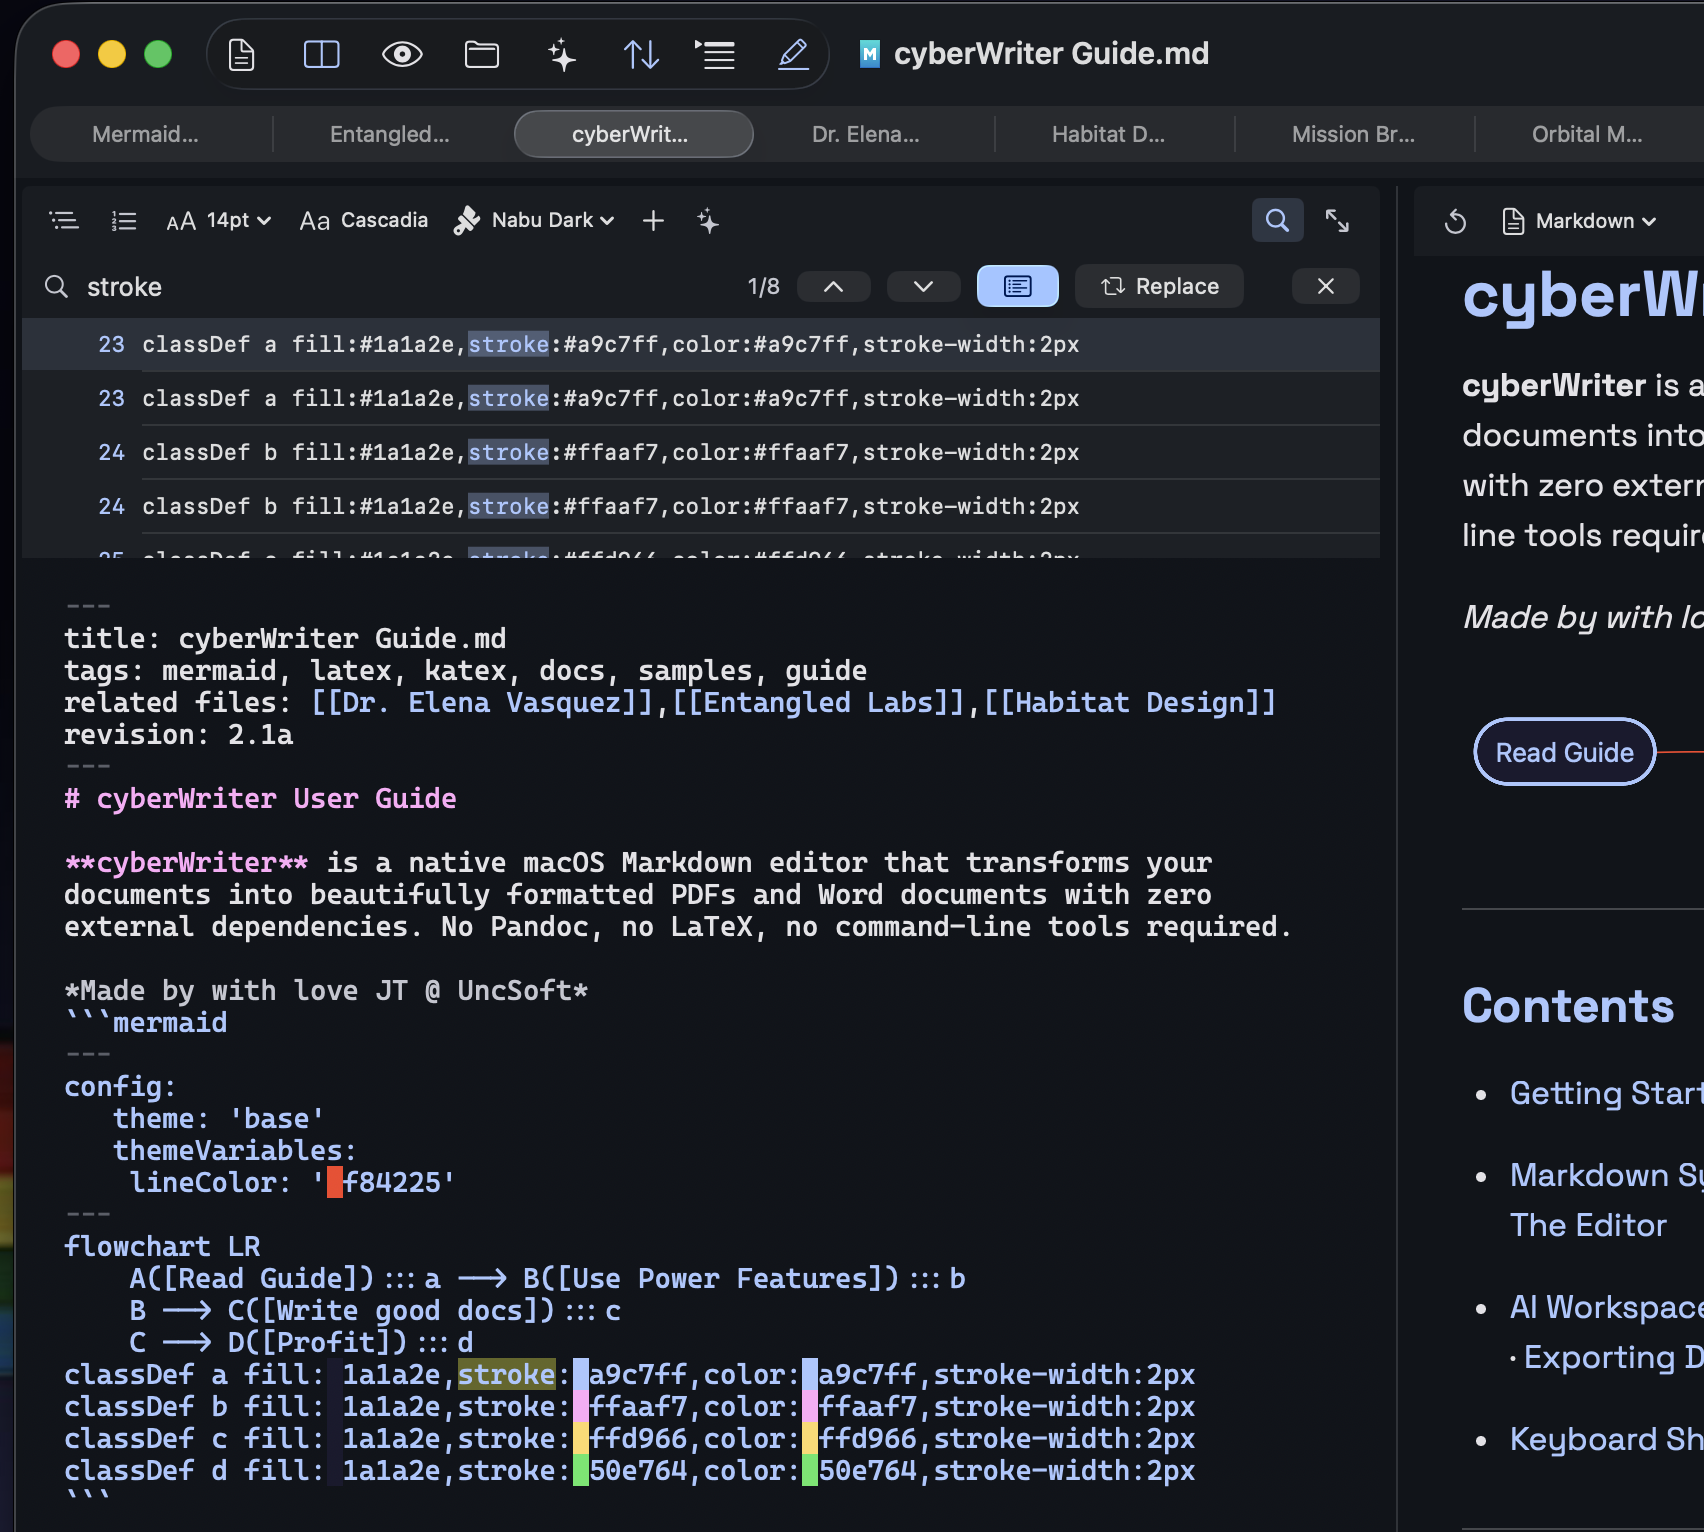Open the folder browser icon
This screenshot has height=1532, width=1704.
(x=482, y=54)
